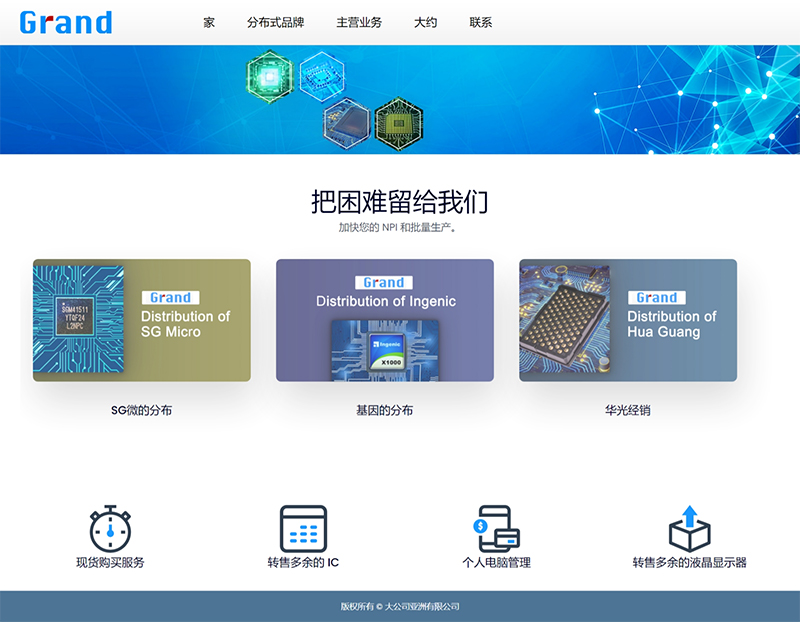Click the 华光经销 link
The width and height of the screenshot is (800, 622).
tap(628, 410)
